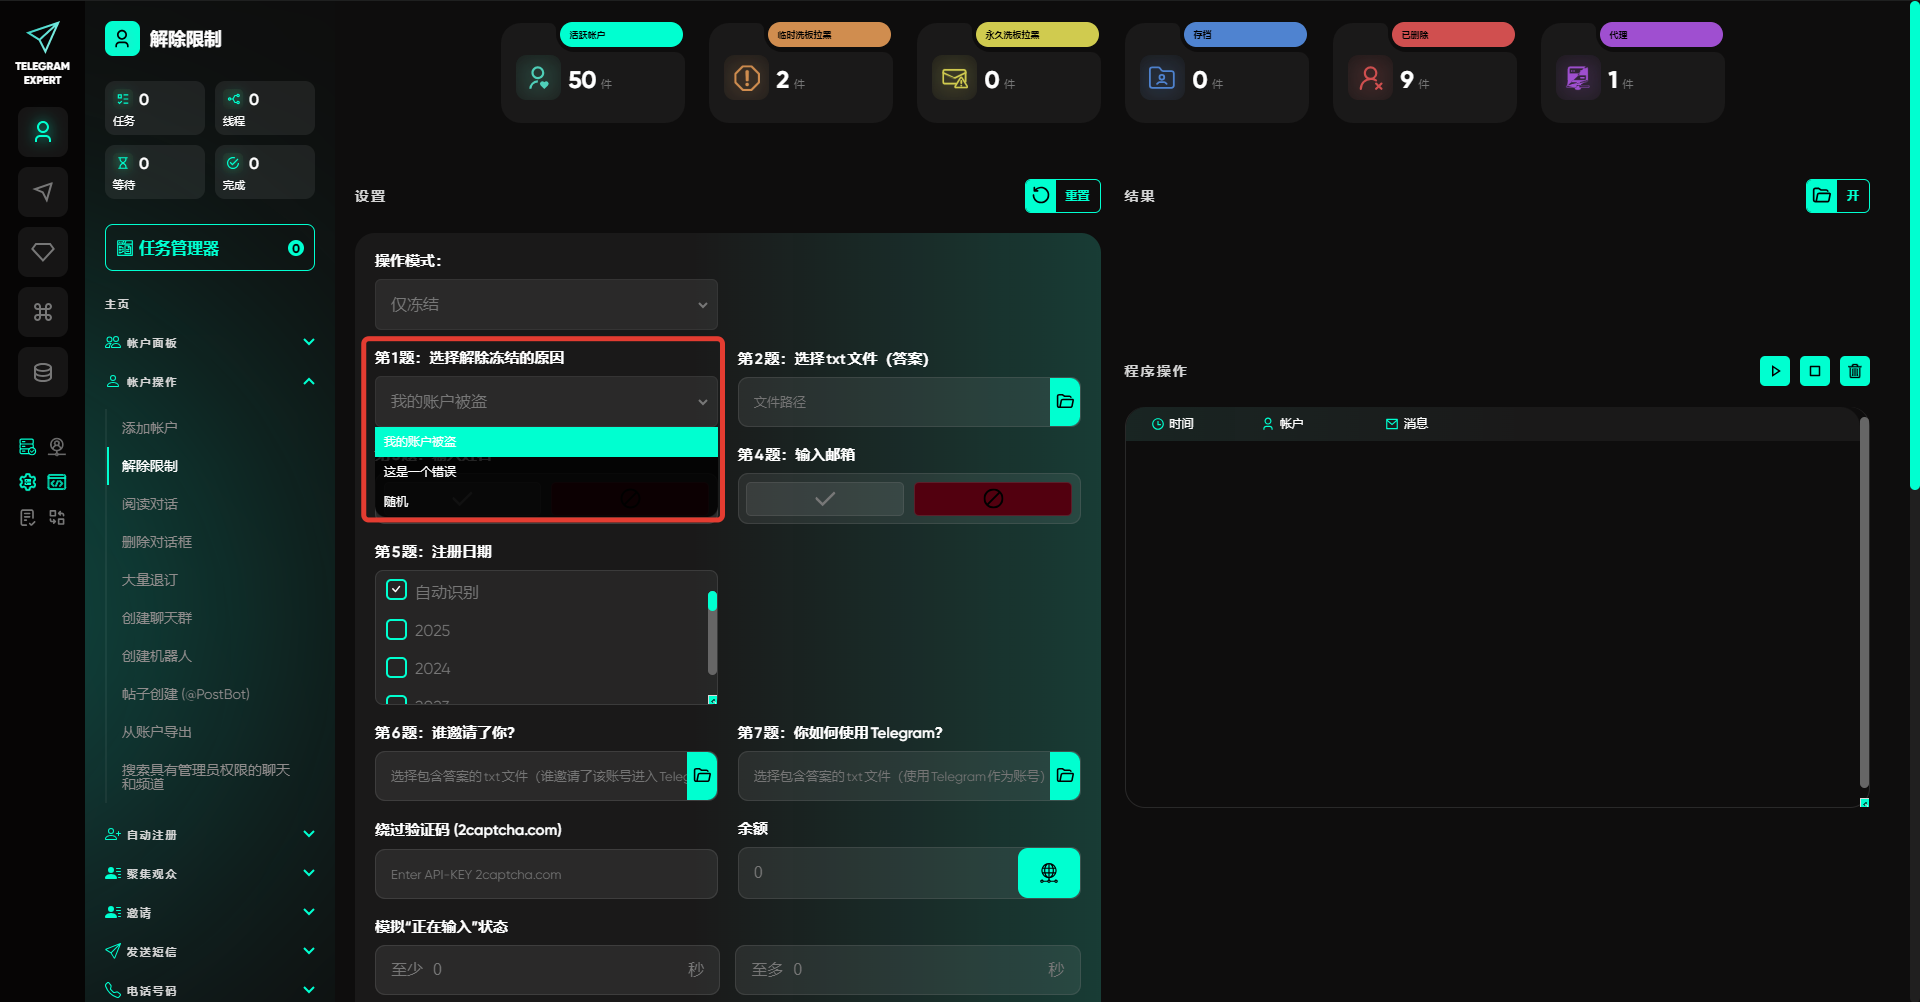Choose checkmark option for question 4 email
This screenshot has height=1002, width=1920.
(x=825, y=499)
